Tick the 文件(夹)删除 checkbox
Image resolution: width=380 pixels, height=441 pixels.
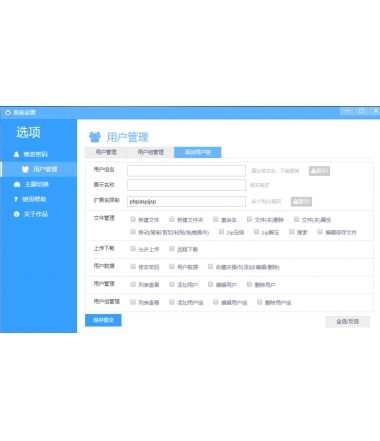[x=249, y=219]
